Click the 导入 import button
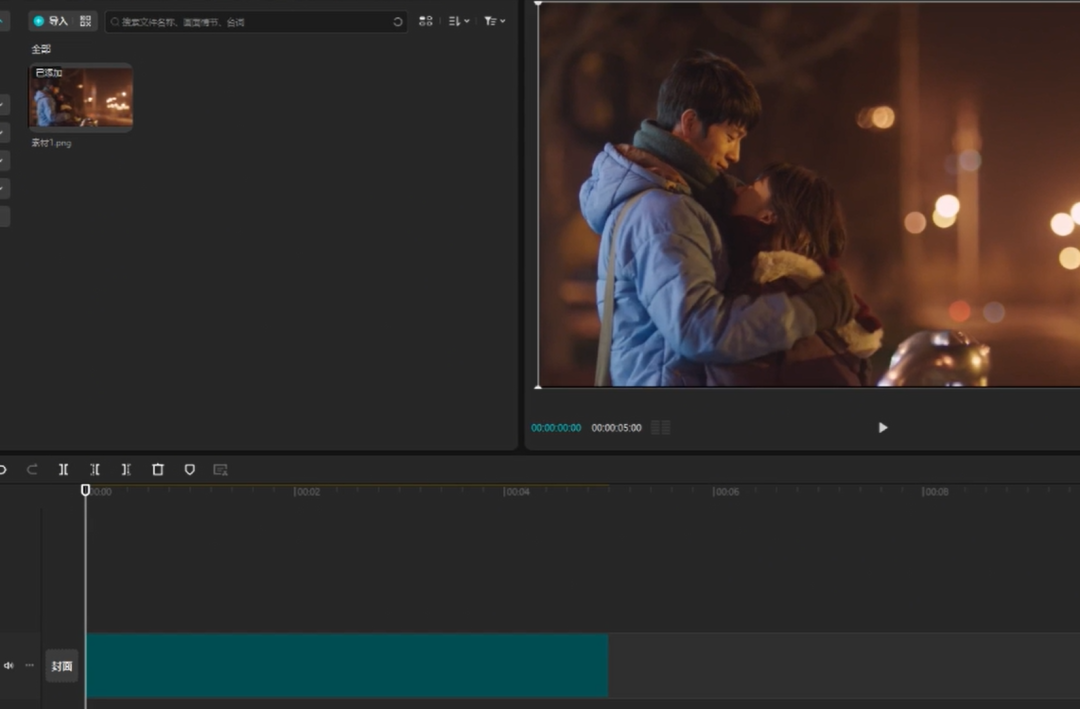This screenshot has height=709, width=1080. click(51, 21)
